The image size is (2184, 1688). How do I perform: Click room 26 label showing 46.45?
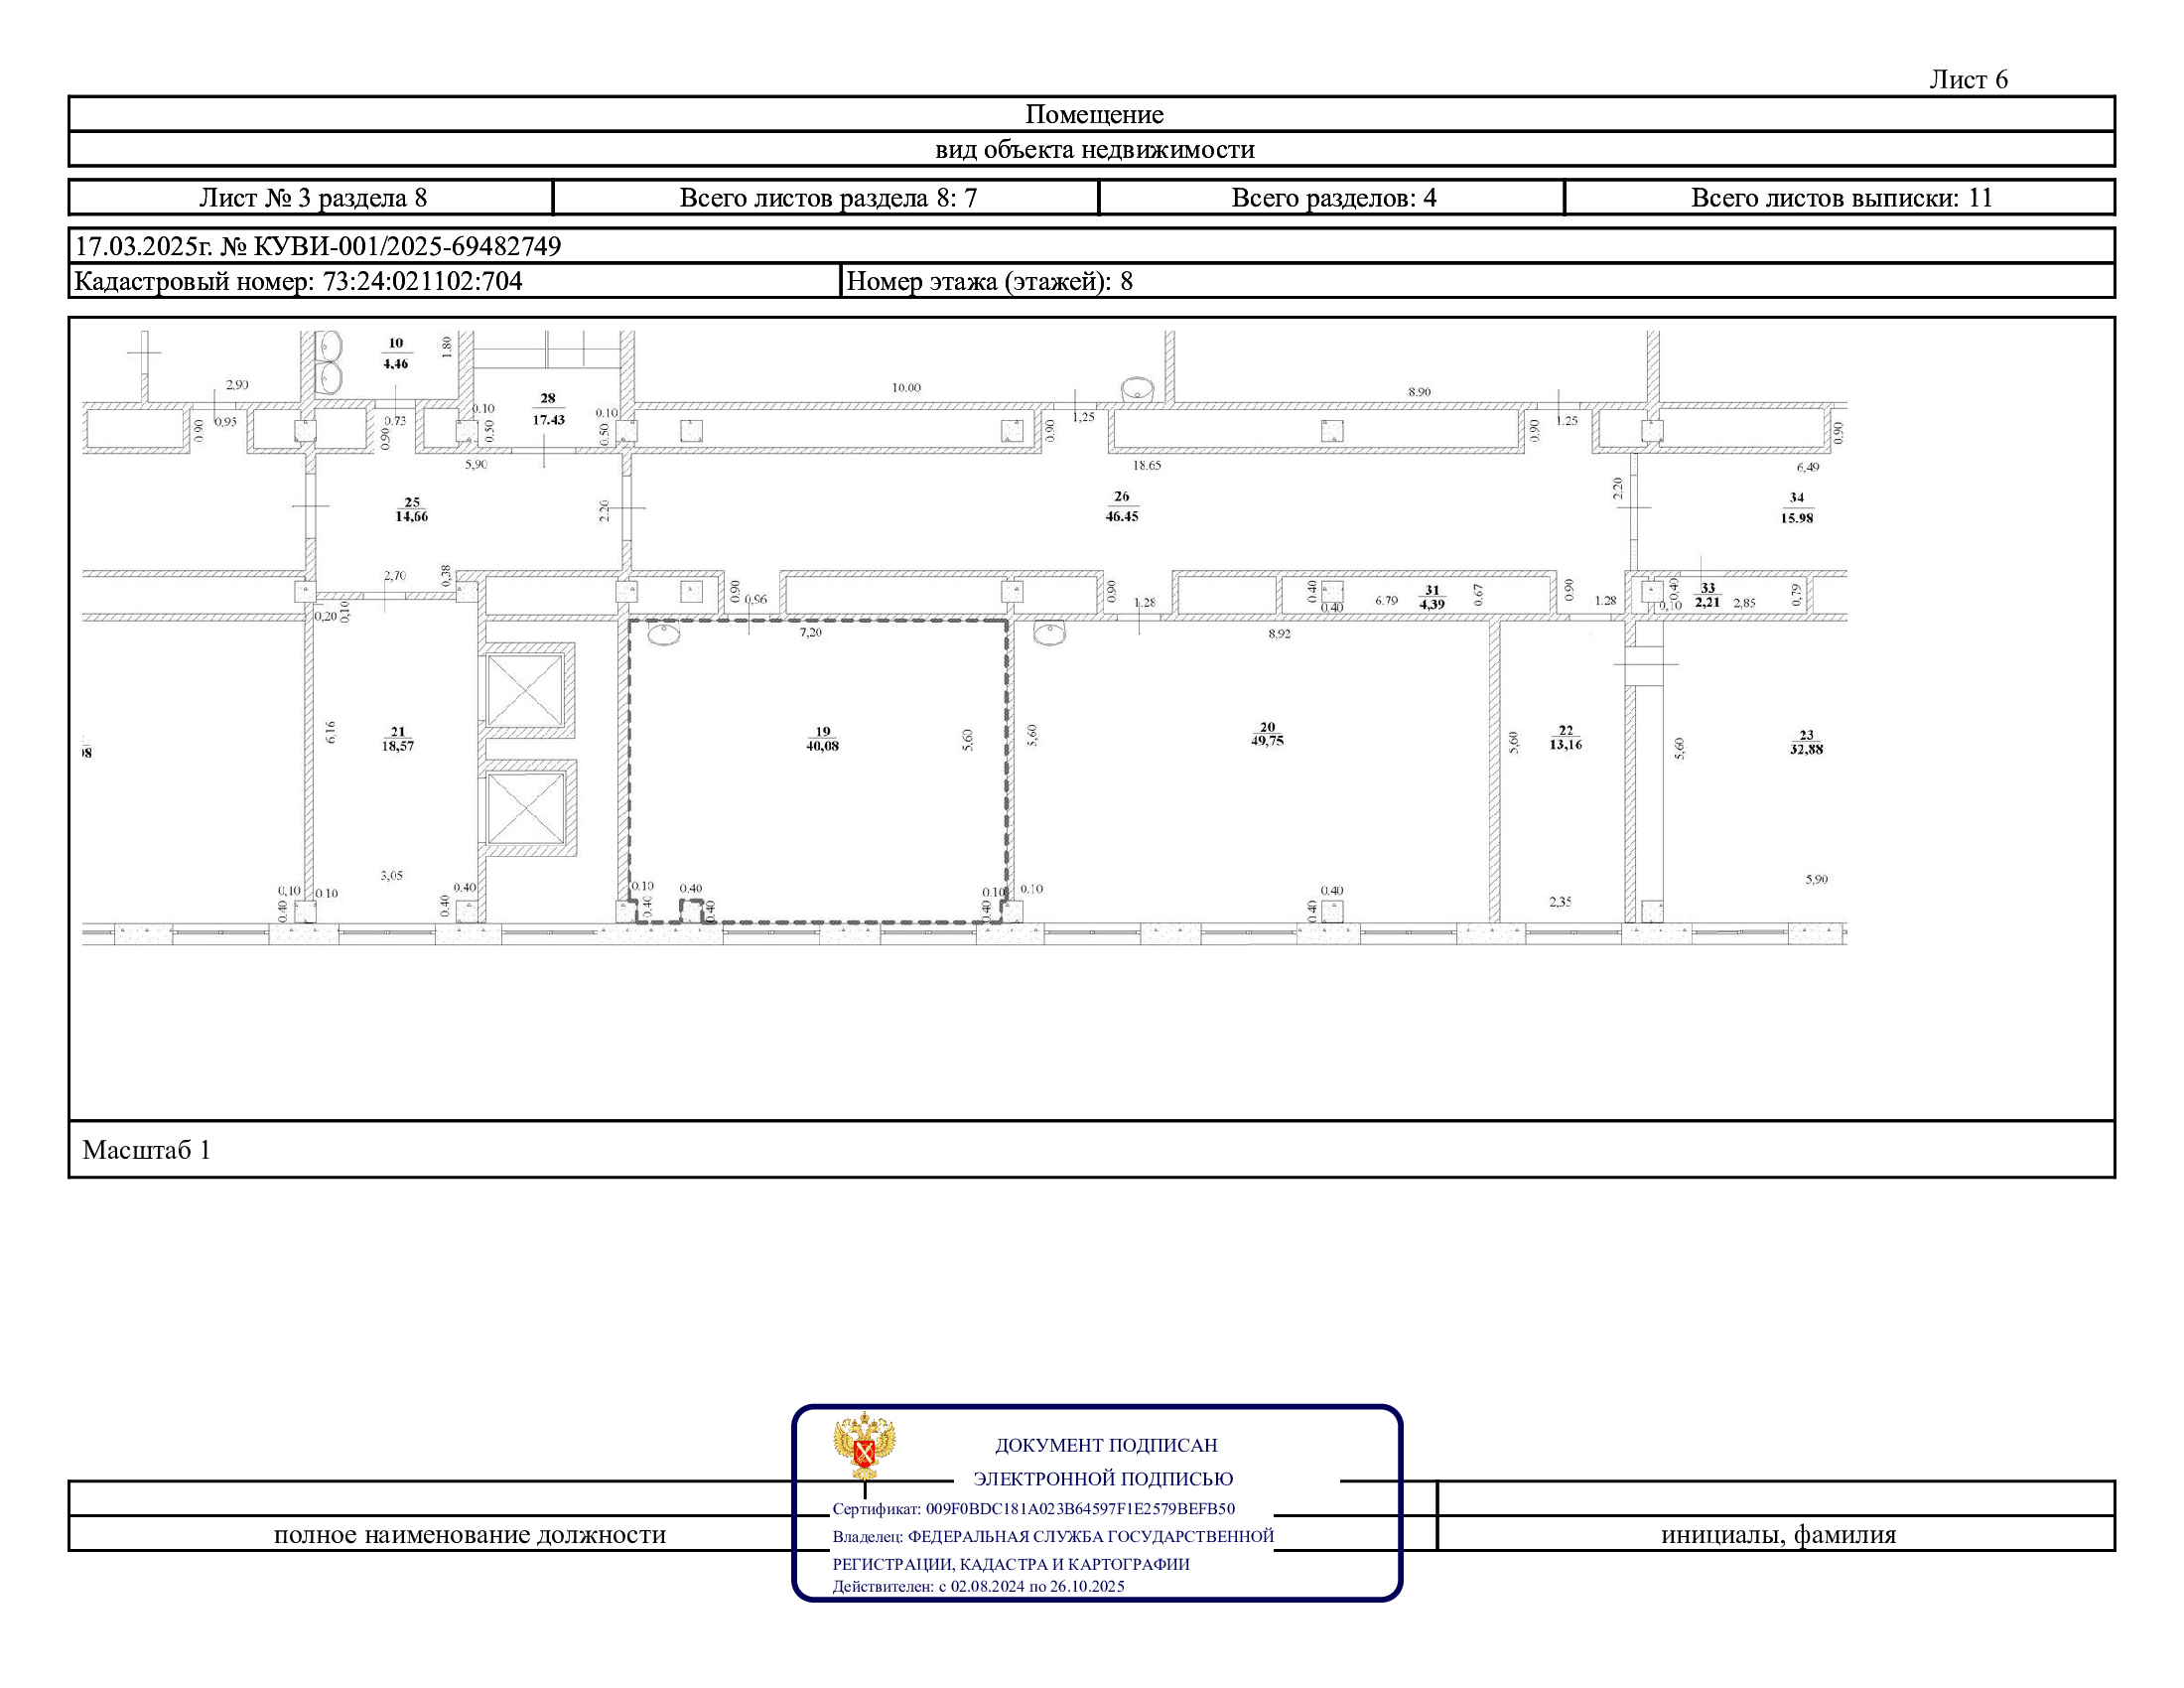(x=1121, y=507)
